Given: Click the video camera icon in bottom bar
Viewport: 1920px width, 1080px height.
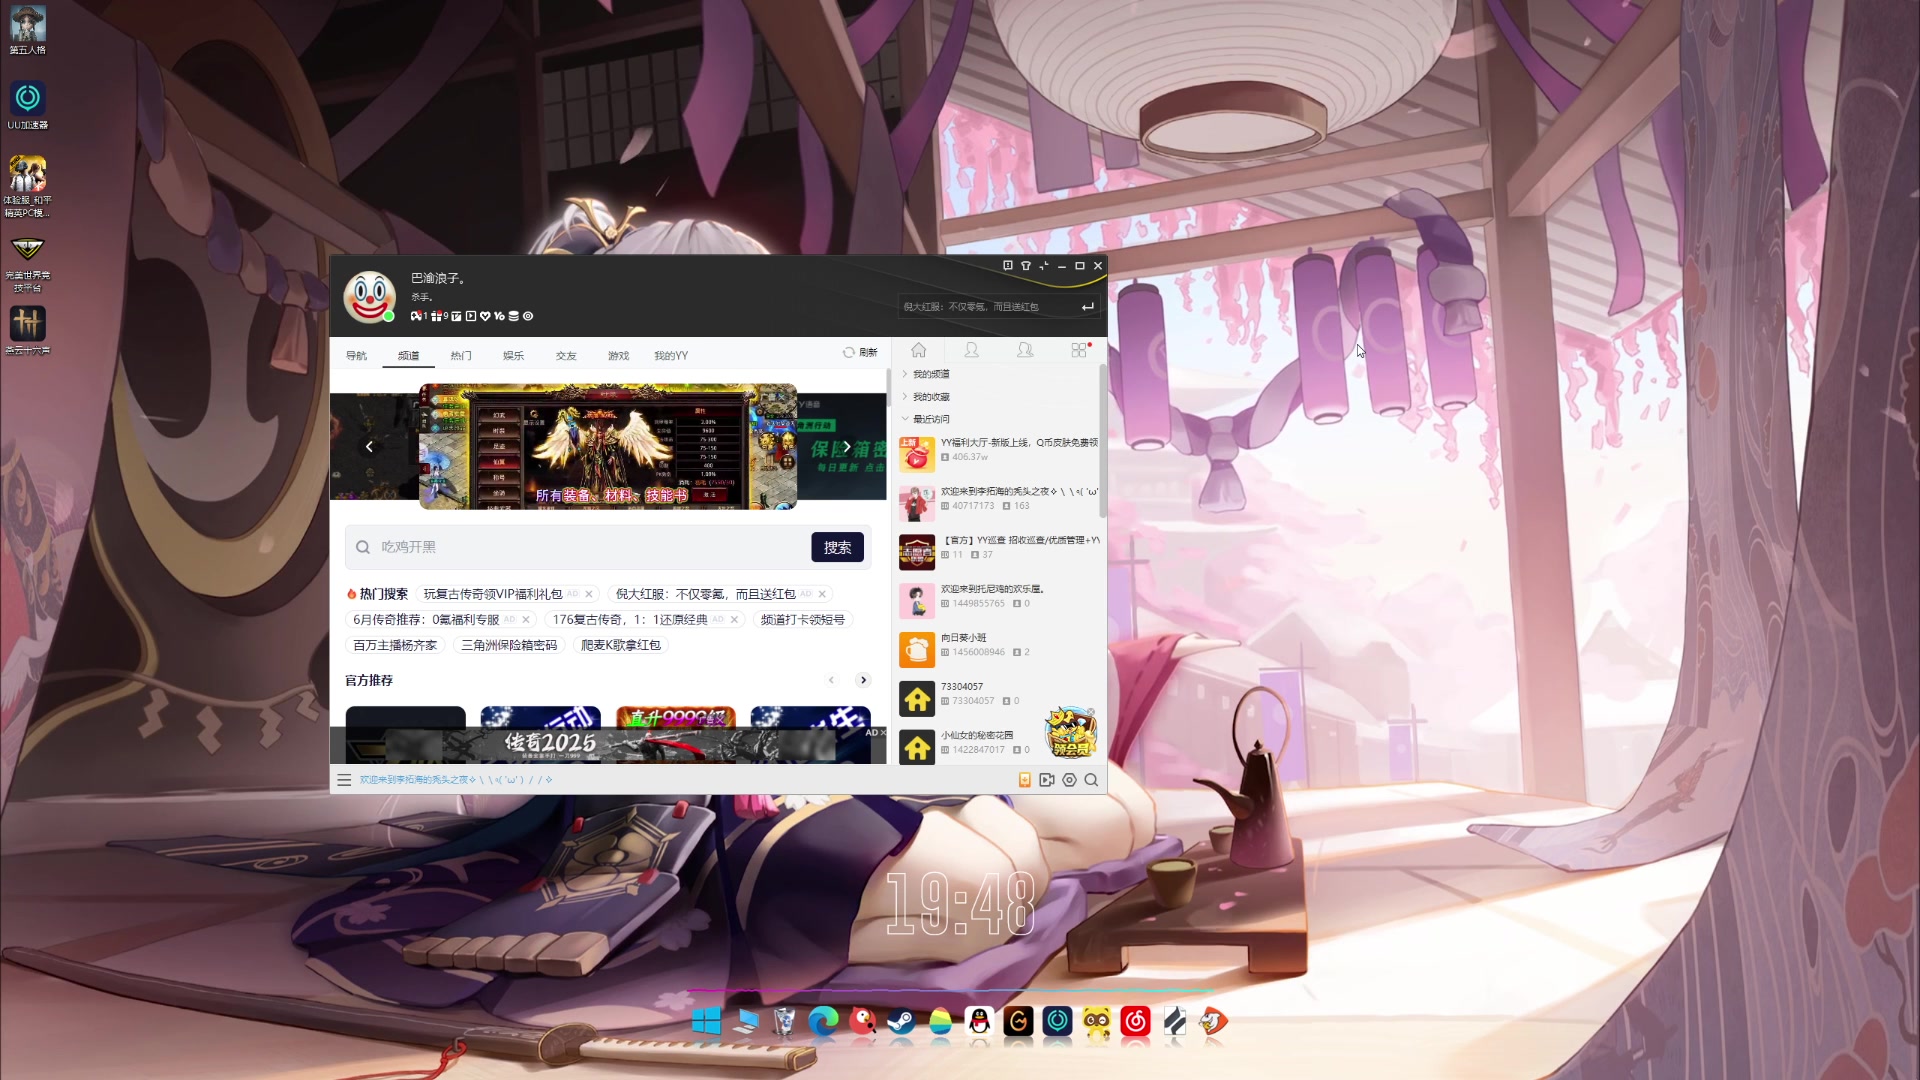Looking at the screenshot, I should (1047, 780).
